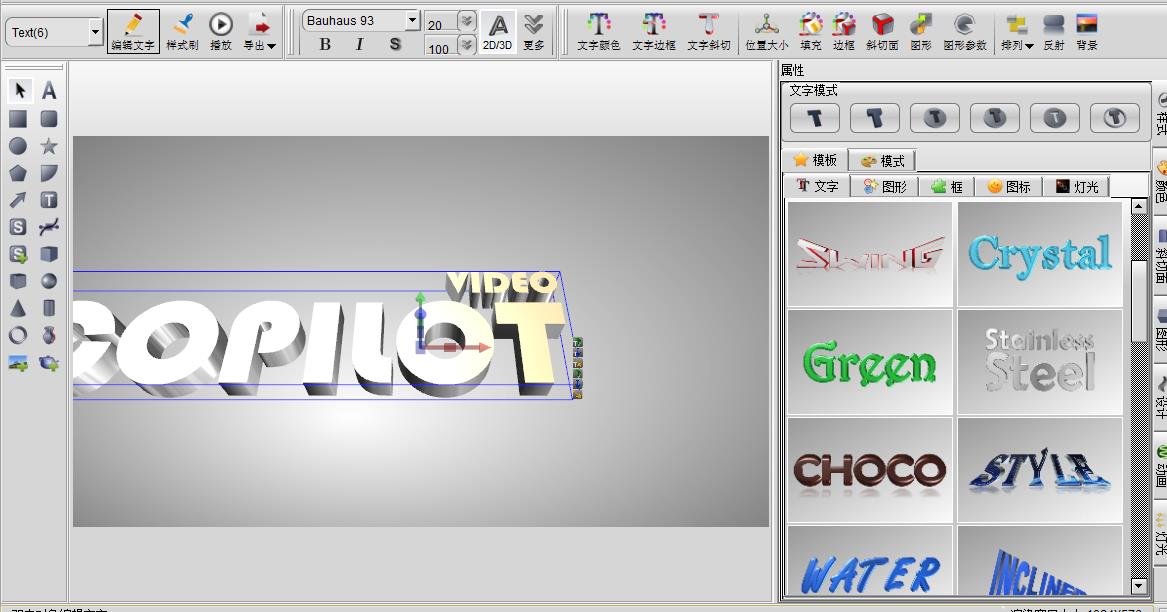Pick the square shape tool
The height and width of the screenshot is (612, 1167).
[x=19, y=119]
